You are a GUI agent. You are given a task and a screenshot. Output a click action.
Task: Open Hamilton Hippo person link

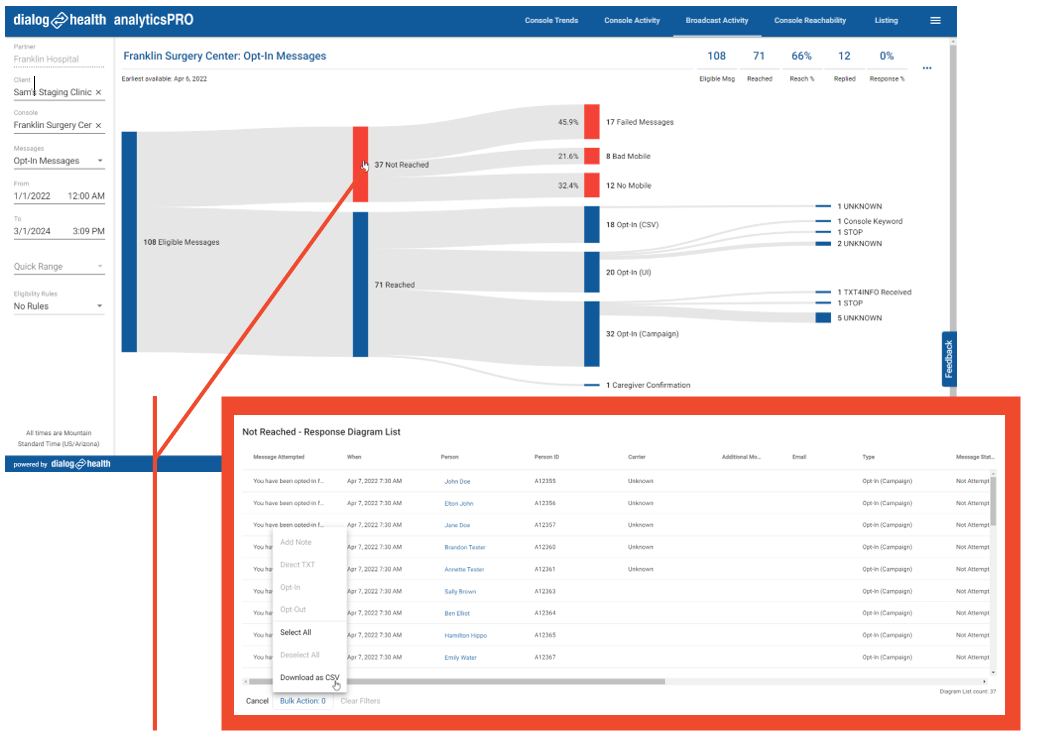[465, 636]
